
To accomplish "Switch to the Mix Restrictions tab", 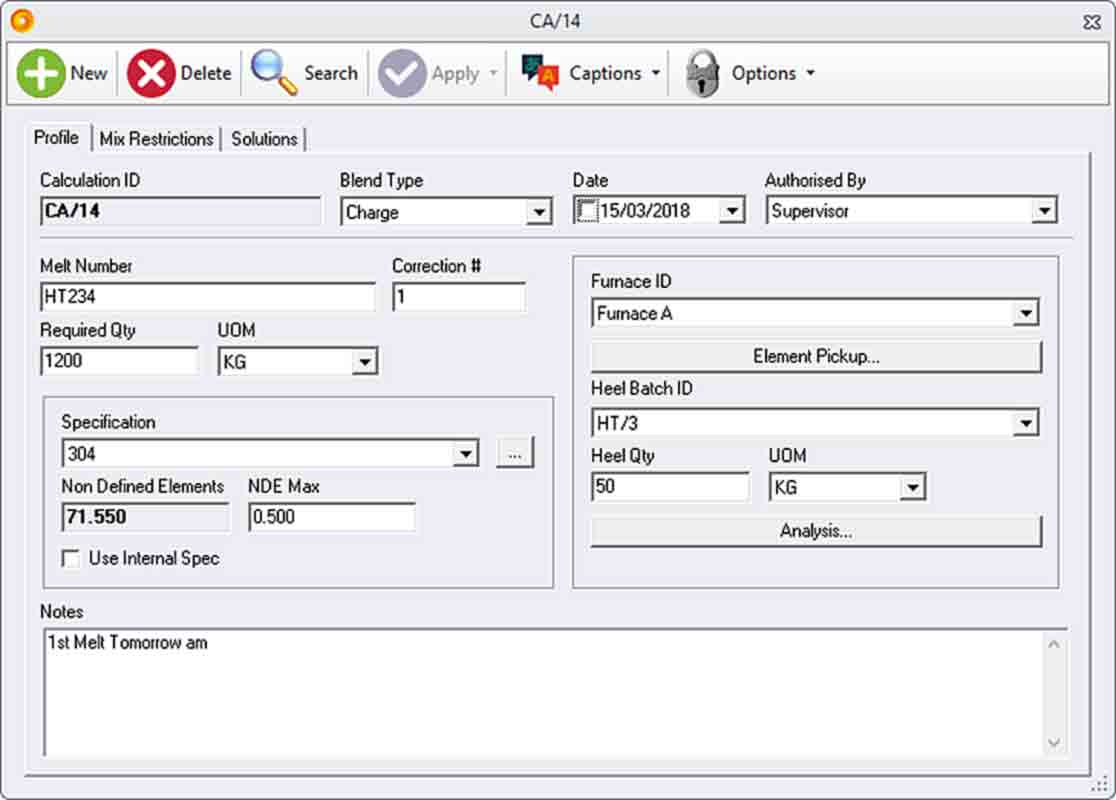I will pyautogui.click(x=156, y=139).
